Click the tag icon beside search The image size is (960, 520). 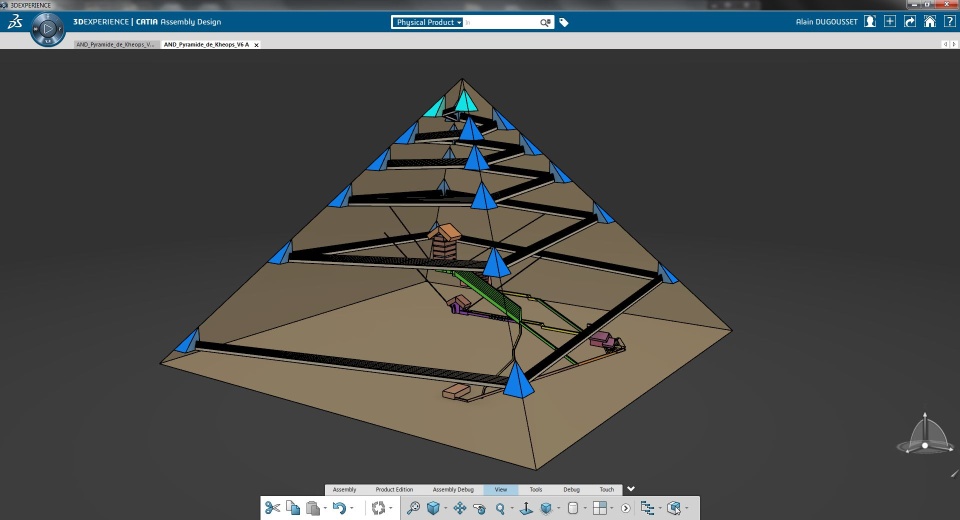tap(564, 22)
